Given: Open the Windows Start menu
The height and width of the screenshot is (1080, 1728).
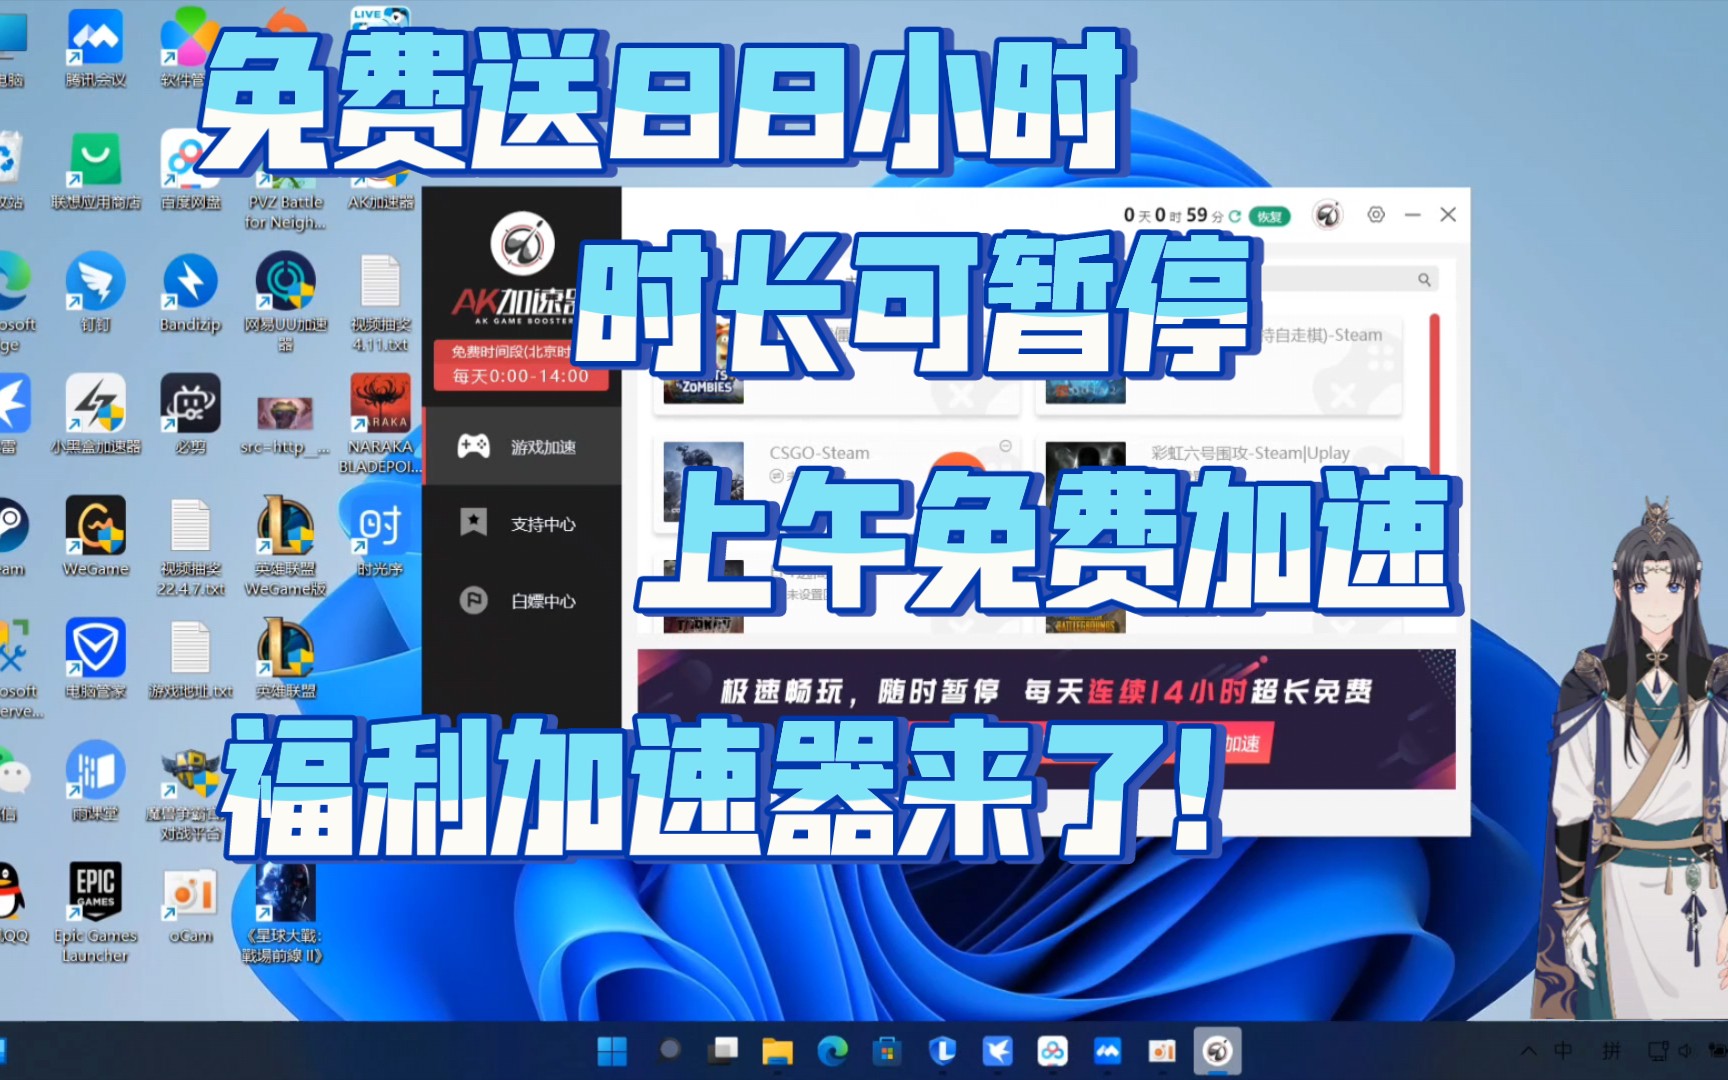Looking at the screenshot, I should click(x=612, y=1051).
